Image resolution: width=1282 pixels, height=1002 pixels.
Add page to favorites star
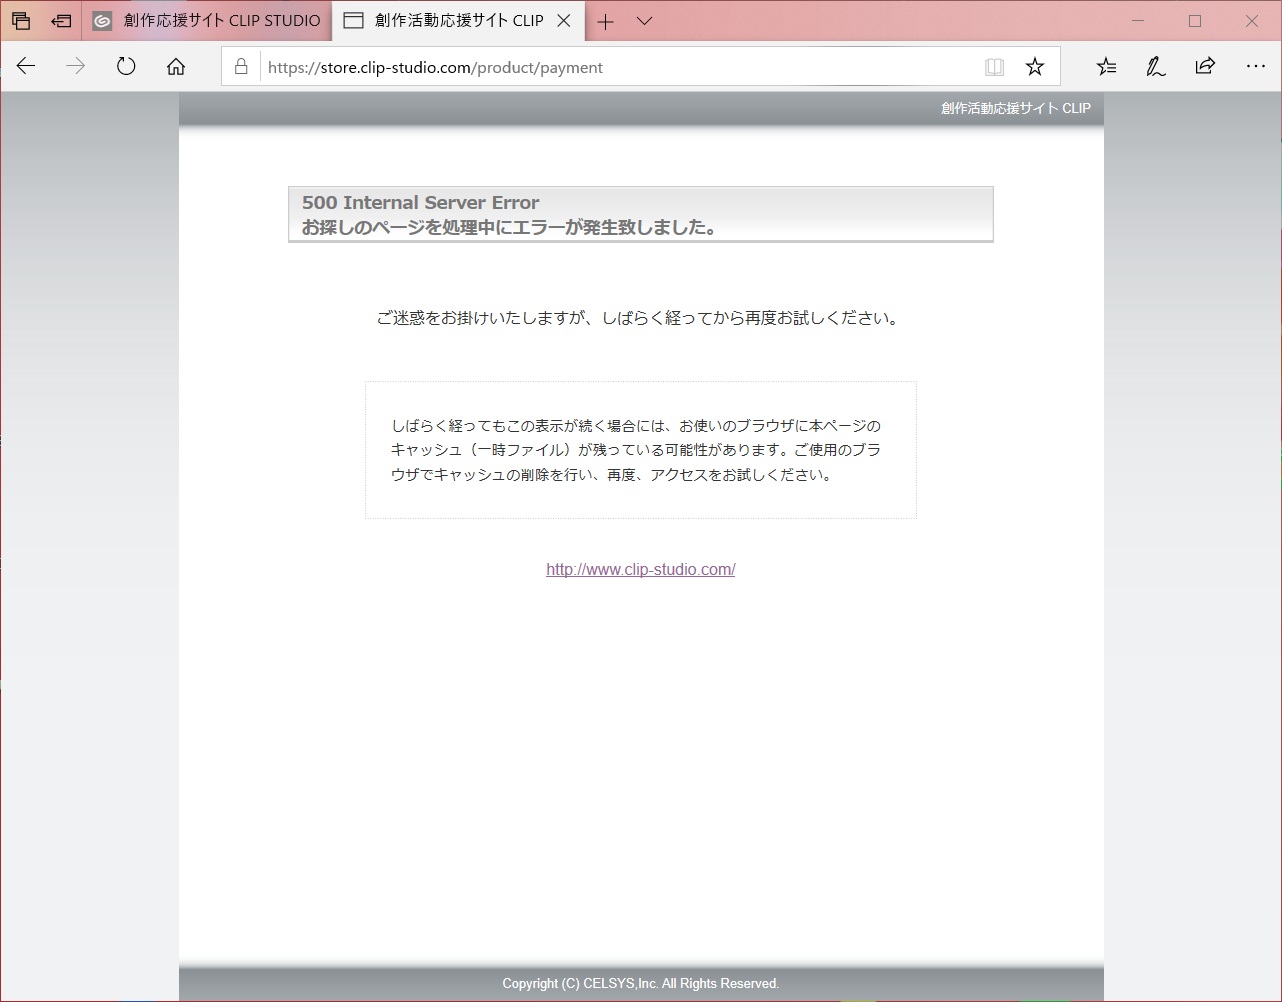(x=1035, y=67)
